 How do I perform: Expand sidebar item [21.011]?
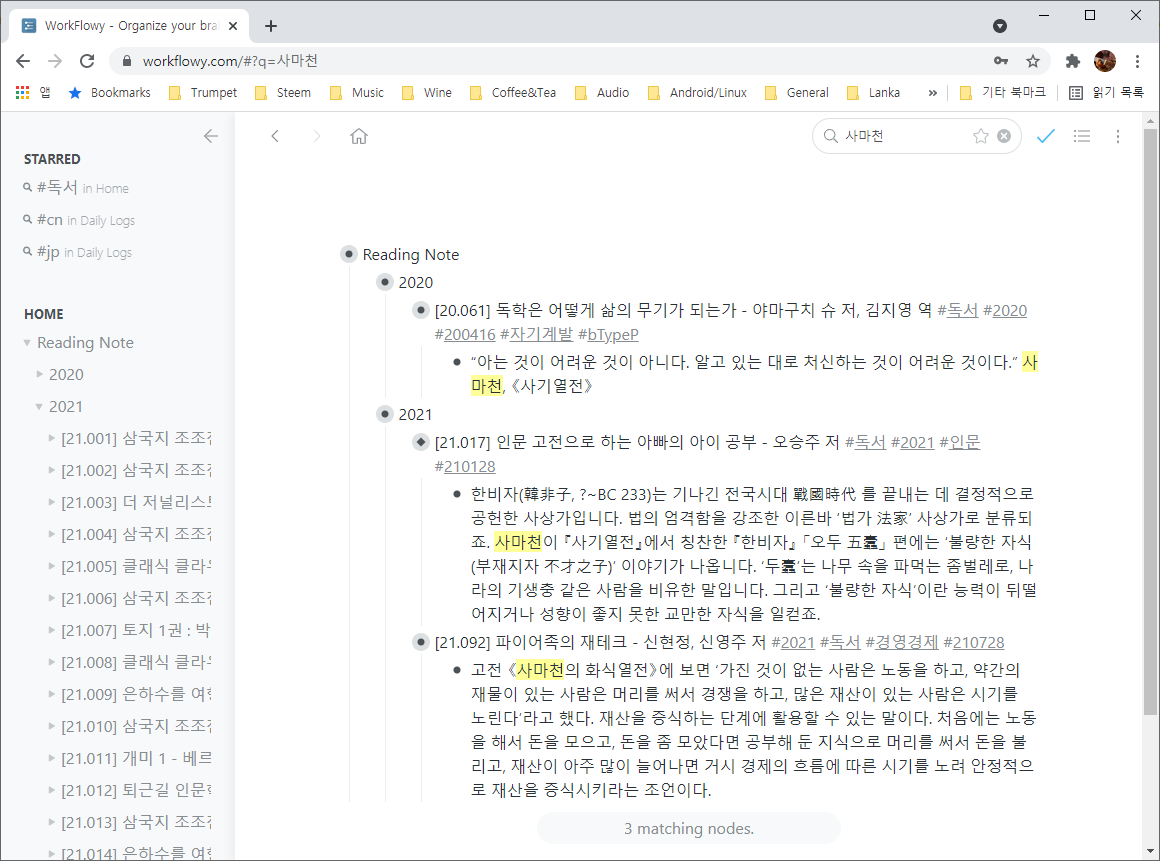(x=51, y=758)
